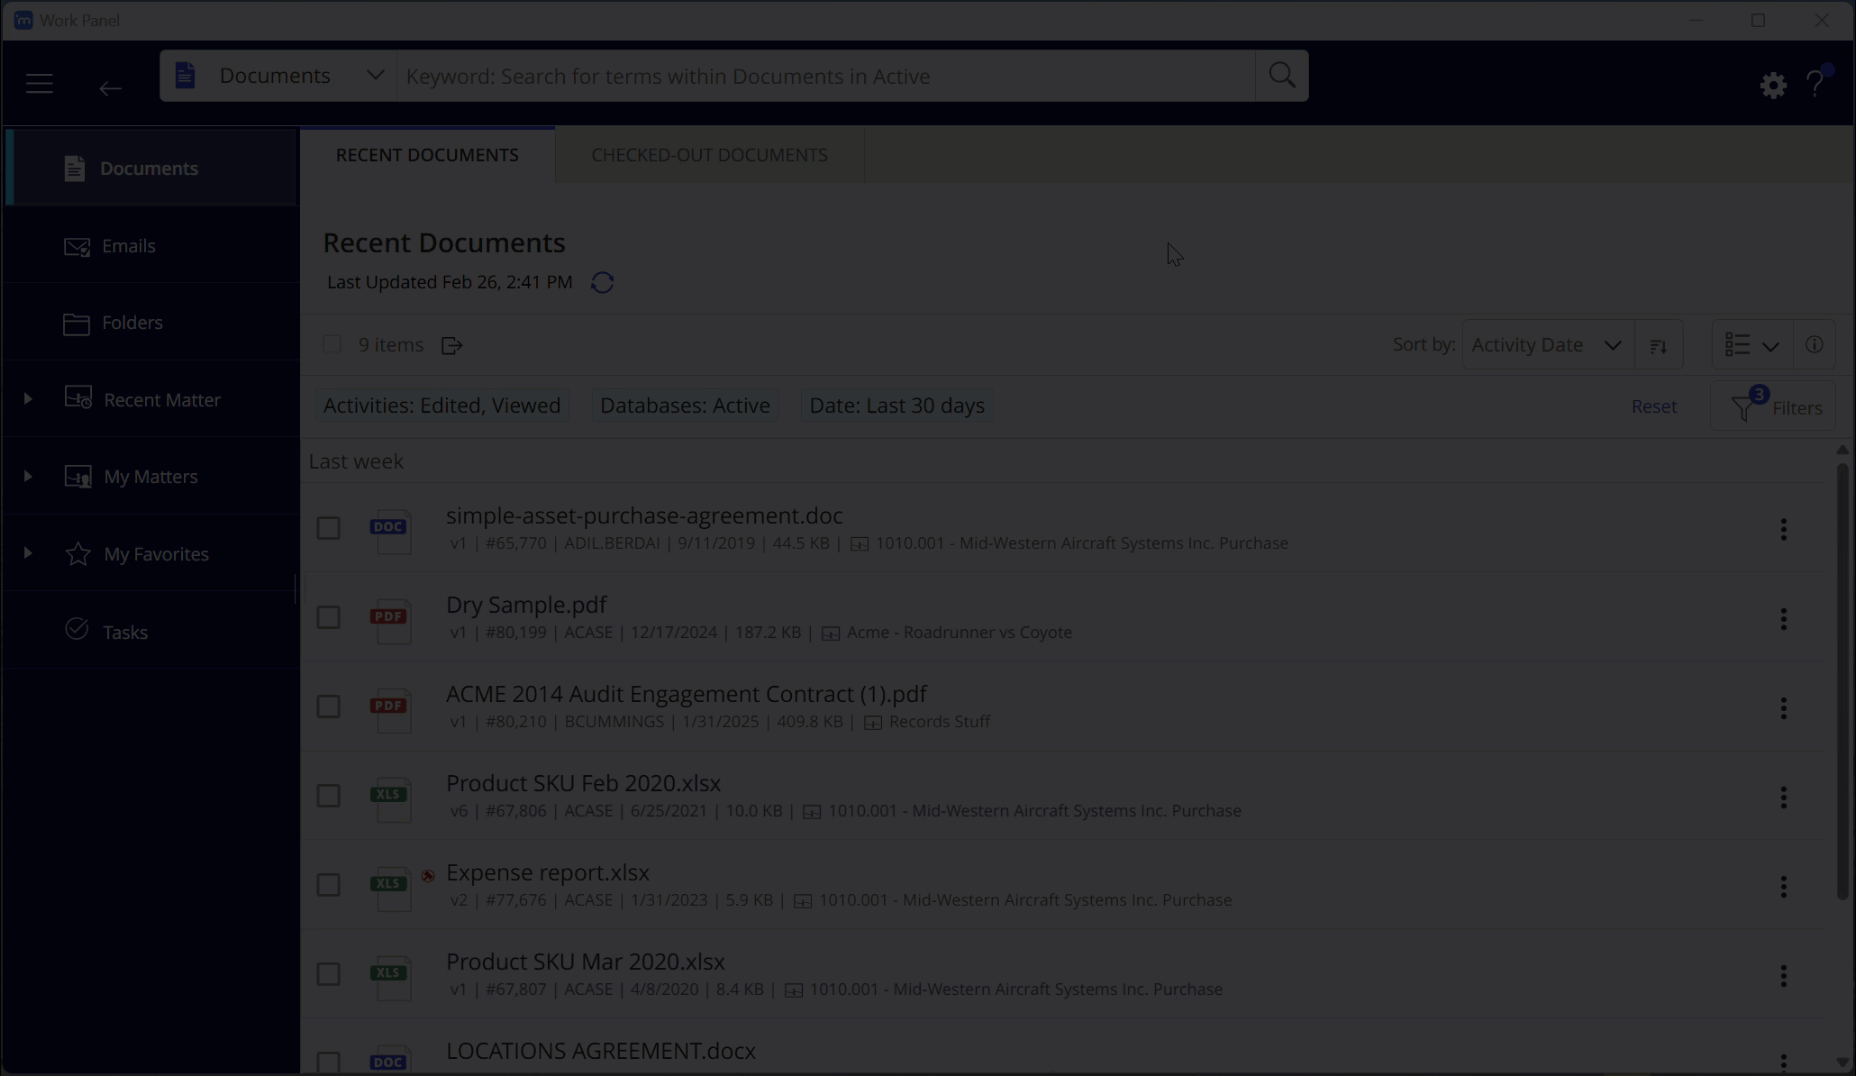This screenshot has width=1856, height=1076.
Task: Check the checkbox for Dry Sample.pdf
Action: tap(328, 617)
